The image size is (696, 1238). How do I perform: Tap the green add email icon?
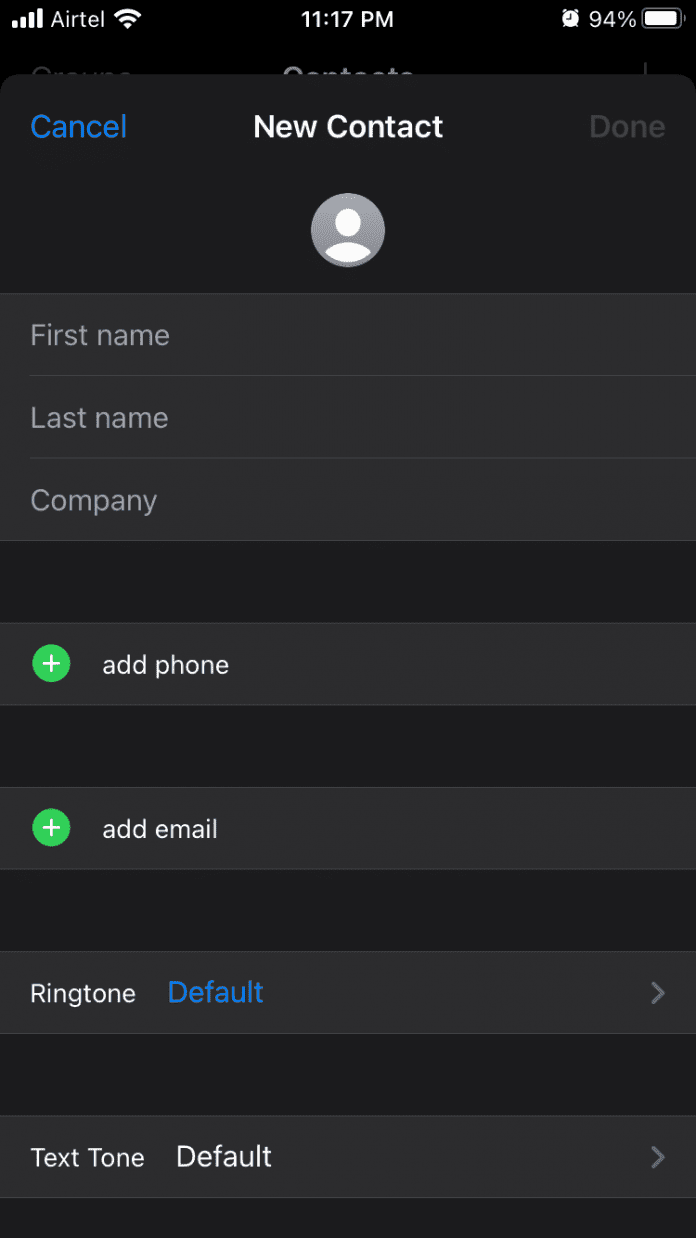(51, 828)
